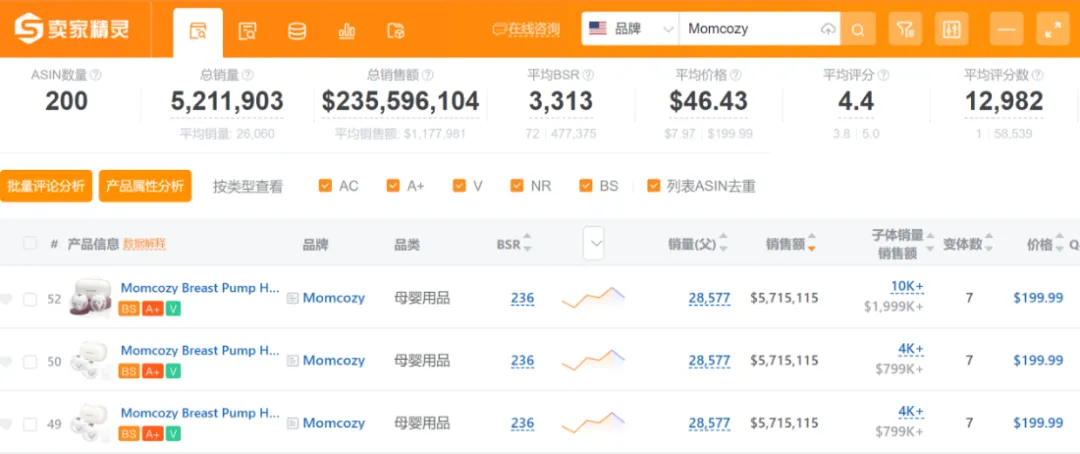Viewport: 1080px width, 454px height.
Task: Sort by 销量(父) column arrows
Action: click(723, 243)
